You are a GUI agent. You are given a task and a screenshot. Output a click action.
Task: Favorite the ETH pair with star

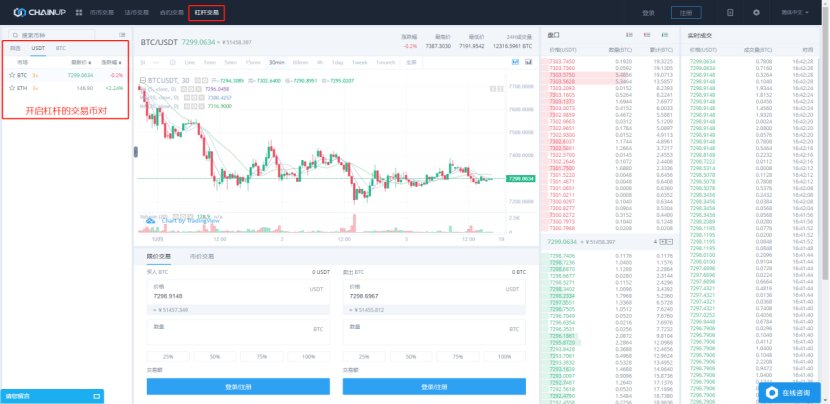[x=12, y=88]
